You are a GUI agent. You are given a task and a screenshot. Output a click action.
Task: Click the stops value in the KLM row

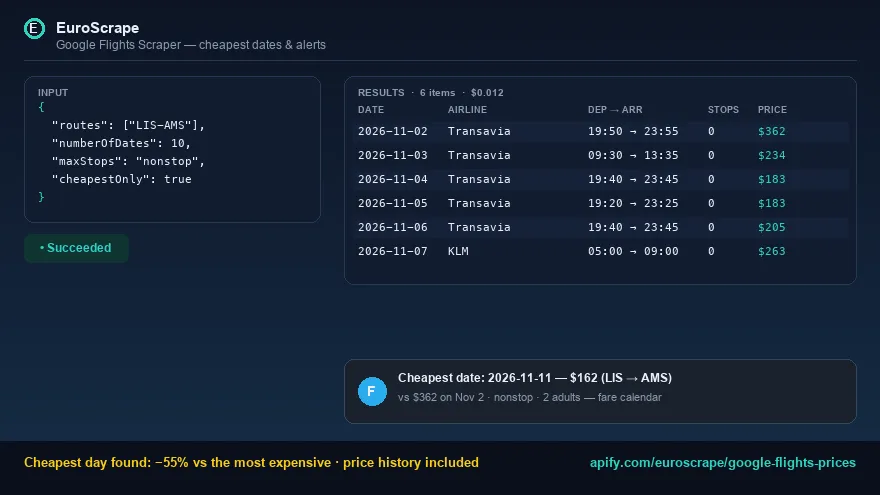pyautogui.click(x=711, y=251)
